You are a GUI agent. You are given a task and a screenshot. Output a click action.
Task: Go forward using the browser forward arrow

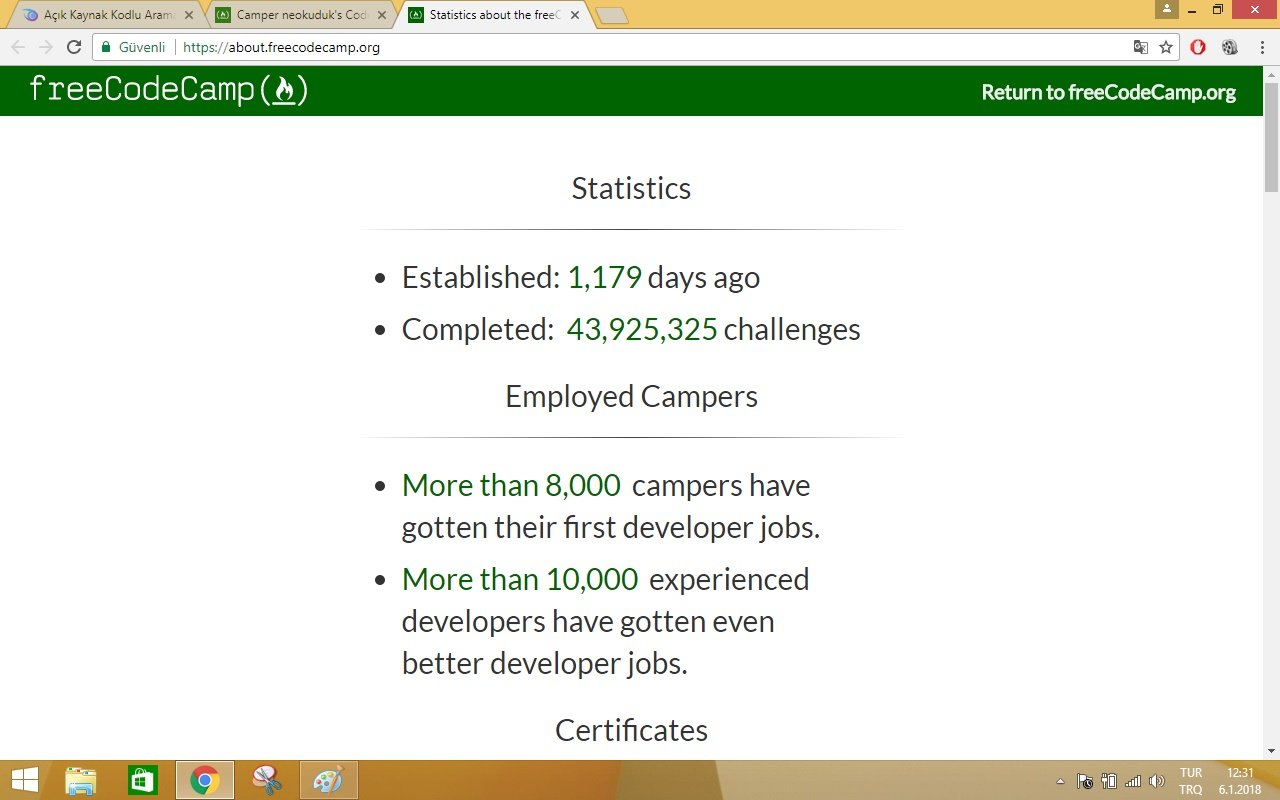45,47
